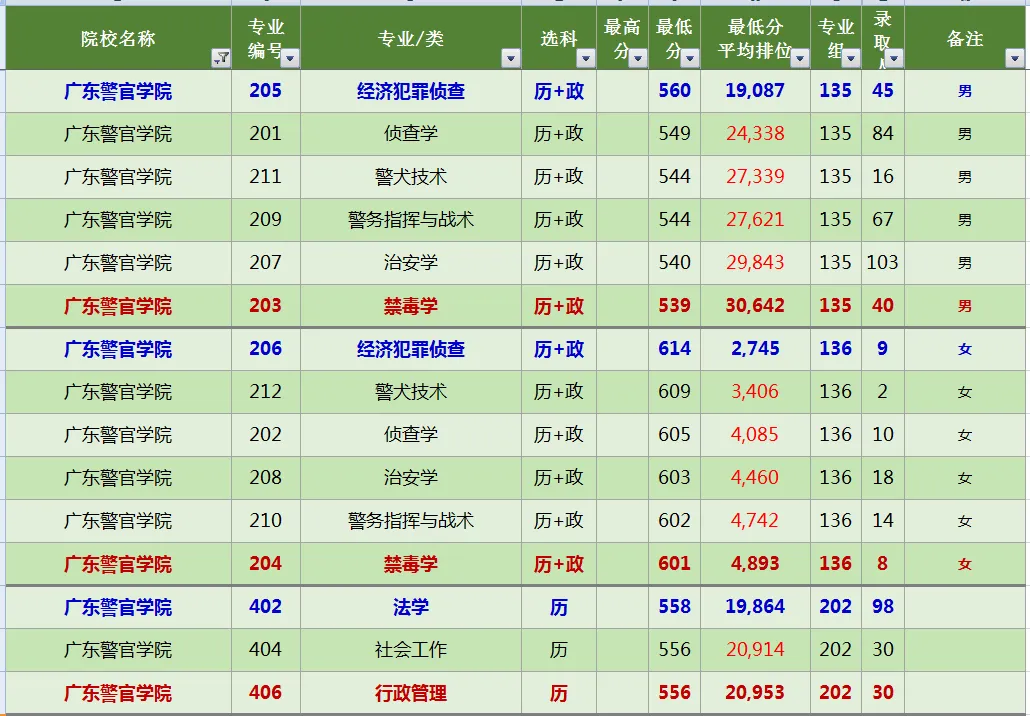Screen dimensions: 1030x716
Task: Select the major code cell 203
Action: pyautogui.click(x=265, y=305)
